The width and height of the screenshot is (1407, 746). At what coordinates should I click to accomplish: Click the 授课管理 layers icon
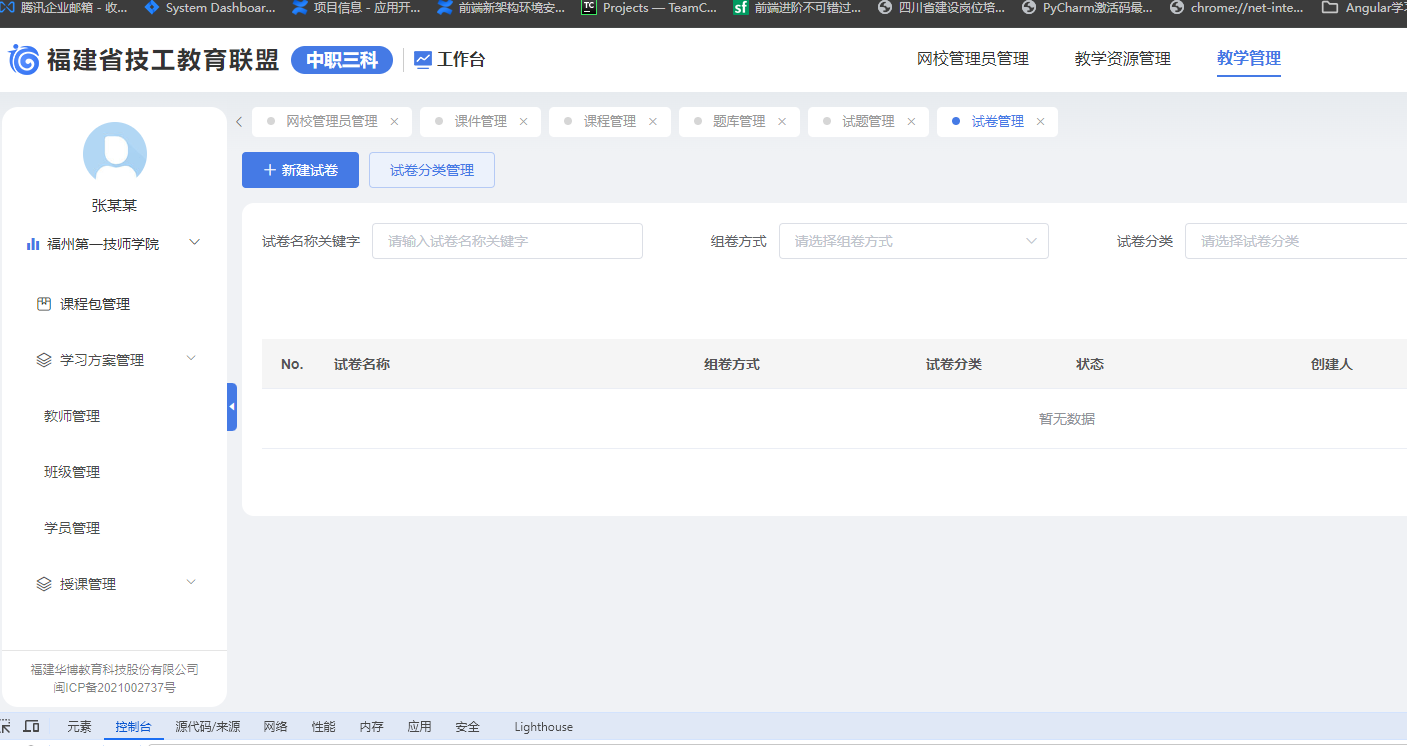pyautogui.click(x=44, y=584)
